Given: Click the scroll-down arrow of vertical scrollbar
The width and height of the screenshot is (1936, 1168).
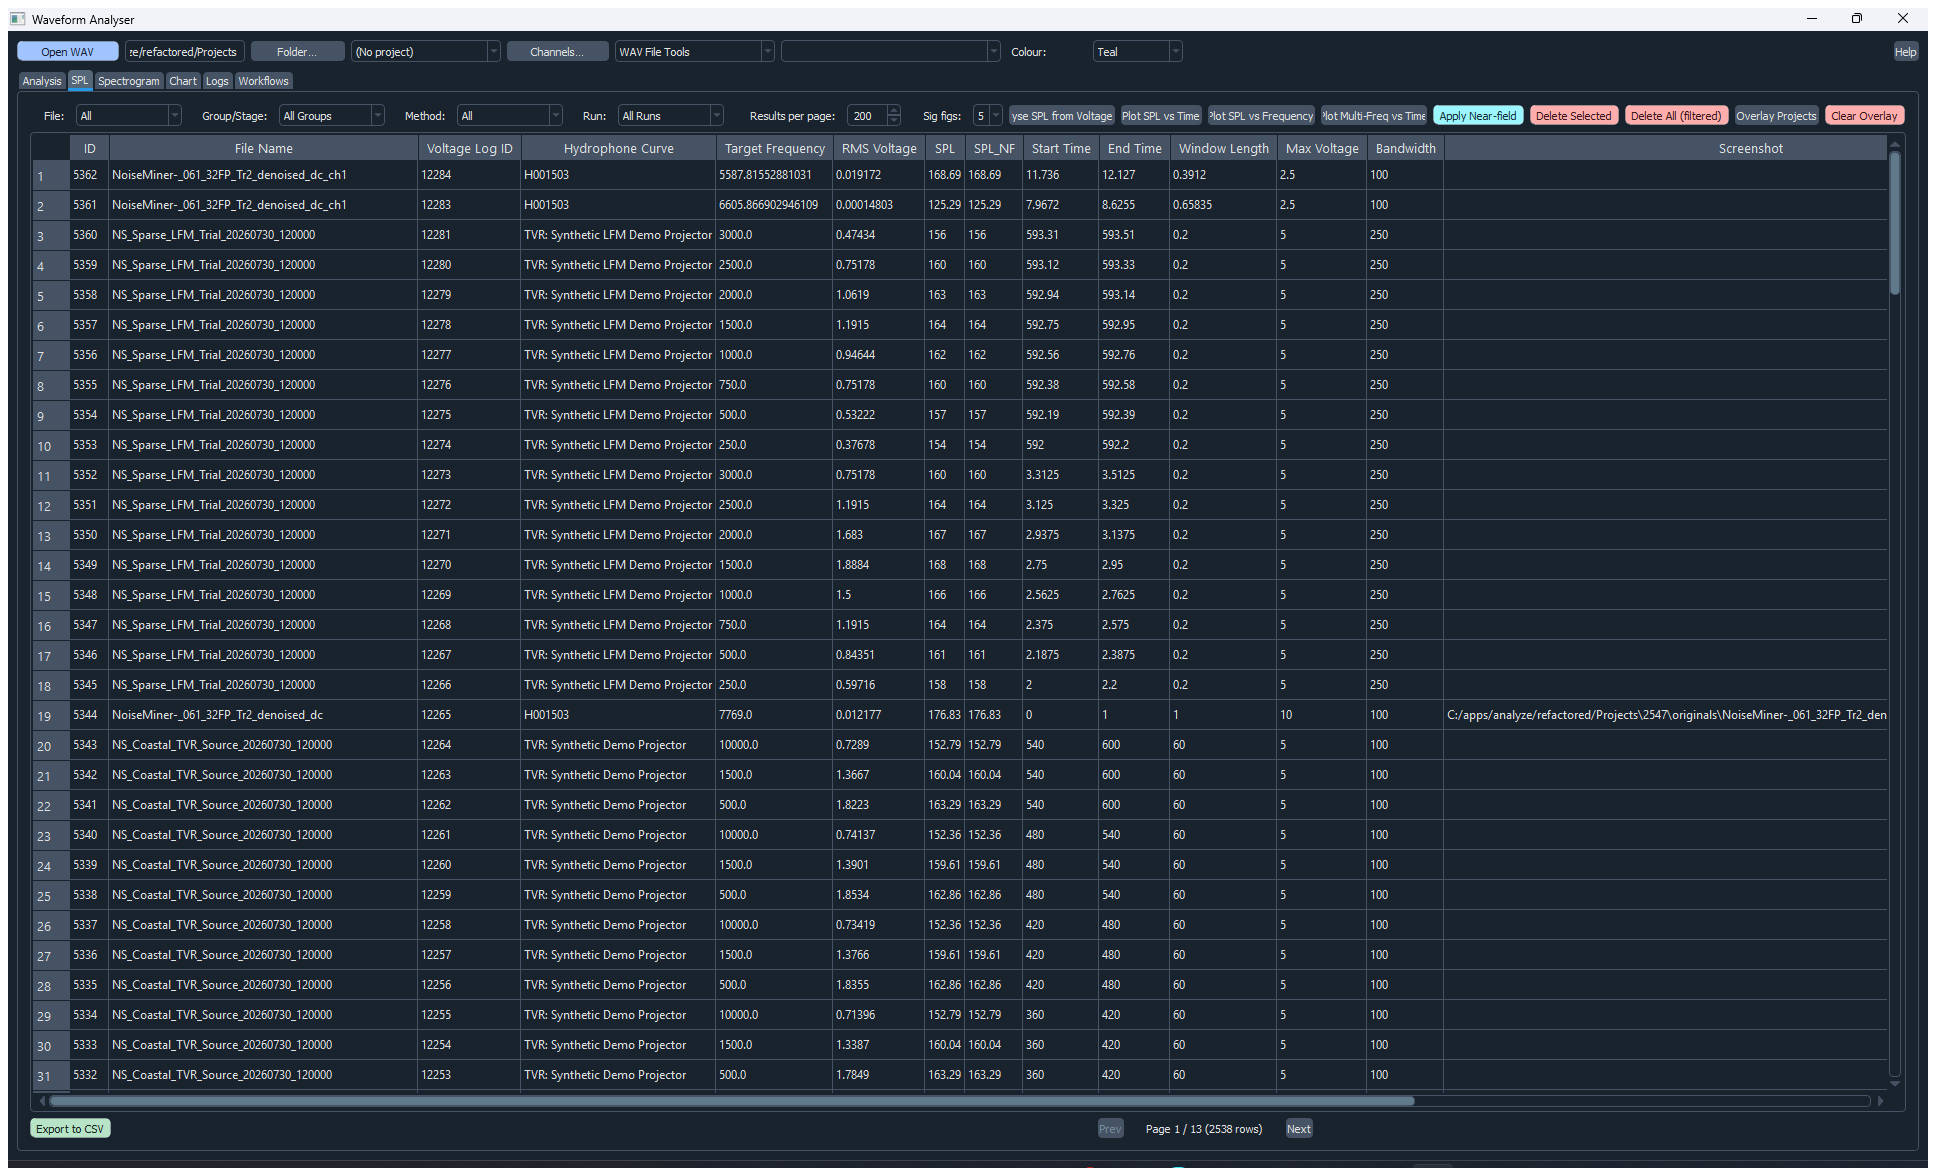Looking at the screenshot, I should [1894, 1083].
